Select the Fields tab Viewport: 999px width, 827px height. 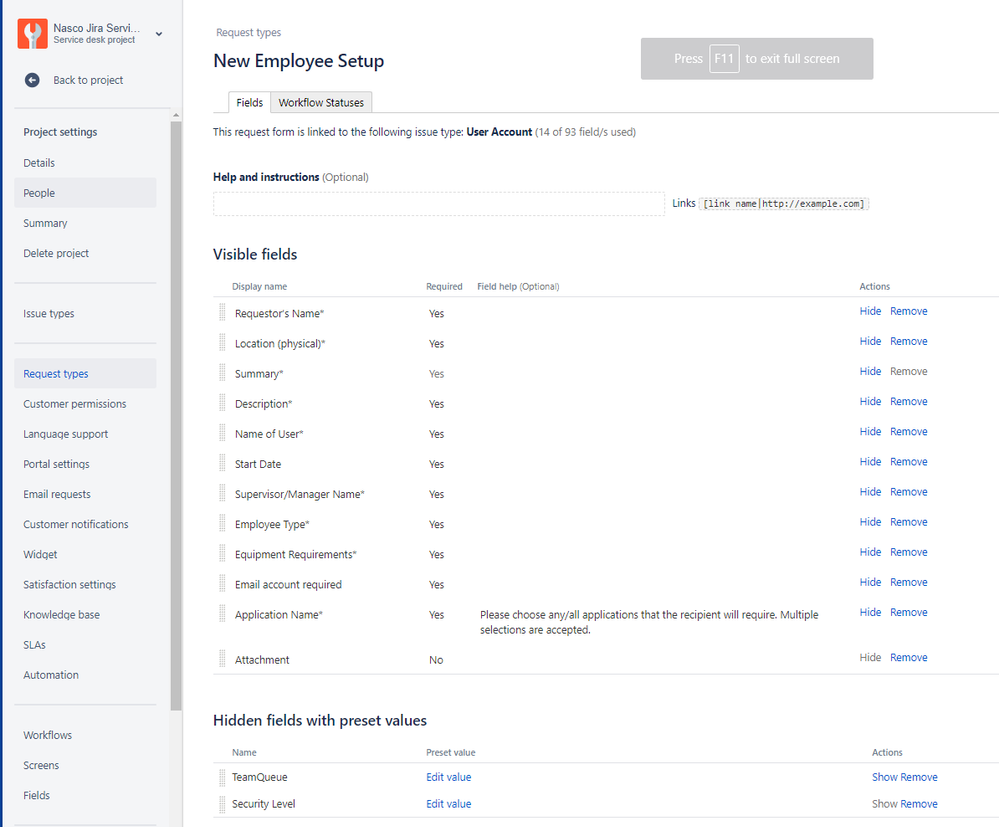pos(248,102)
